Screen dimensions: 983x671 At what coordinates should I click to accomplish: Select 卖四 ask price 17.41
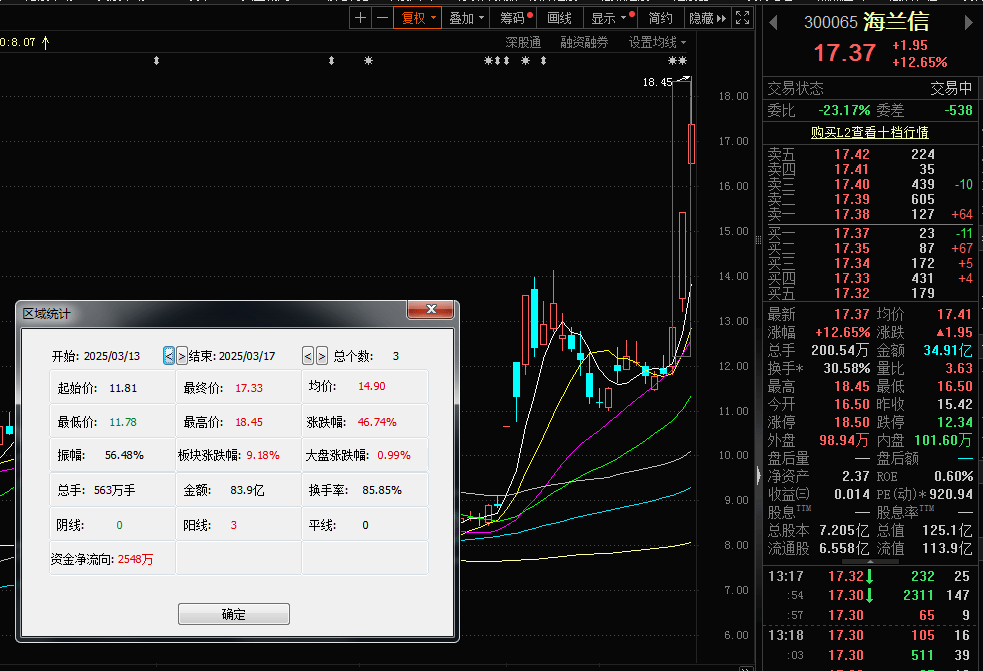(x=851, y=169)
